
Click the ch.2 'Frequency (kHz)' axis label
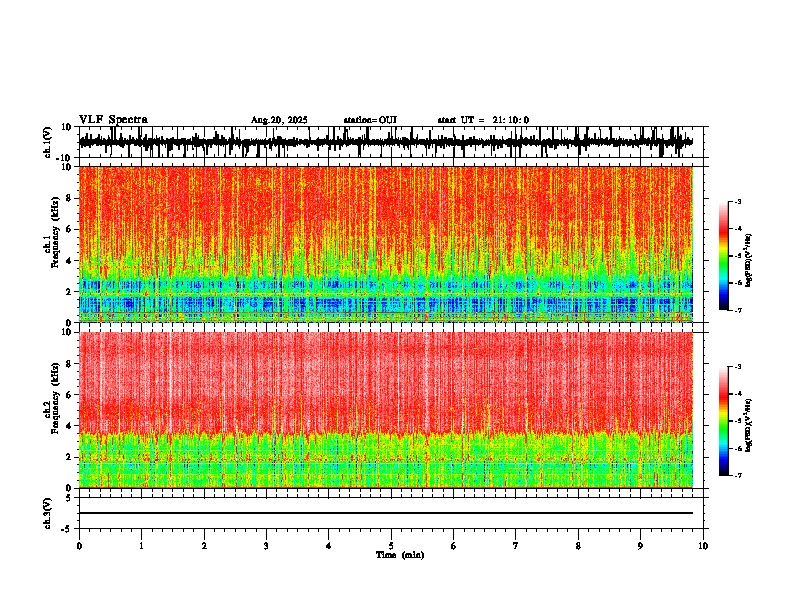click(55, 399)
